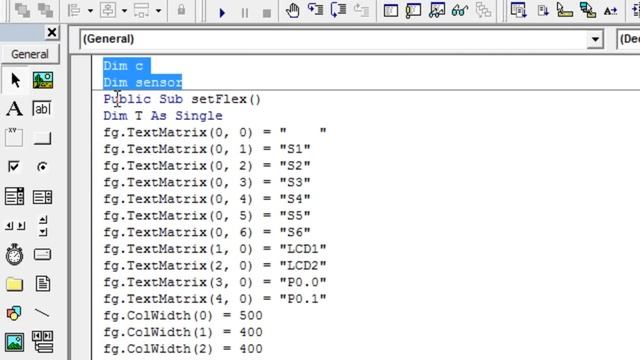This screenshot has height=360, width=640.
Task: Click the 'Public Sub setFlex()' line
Action: coord(182,99)
